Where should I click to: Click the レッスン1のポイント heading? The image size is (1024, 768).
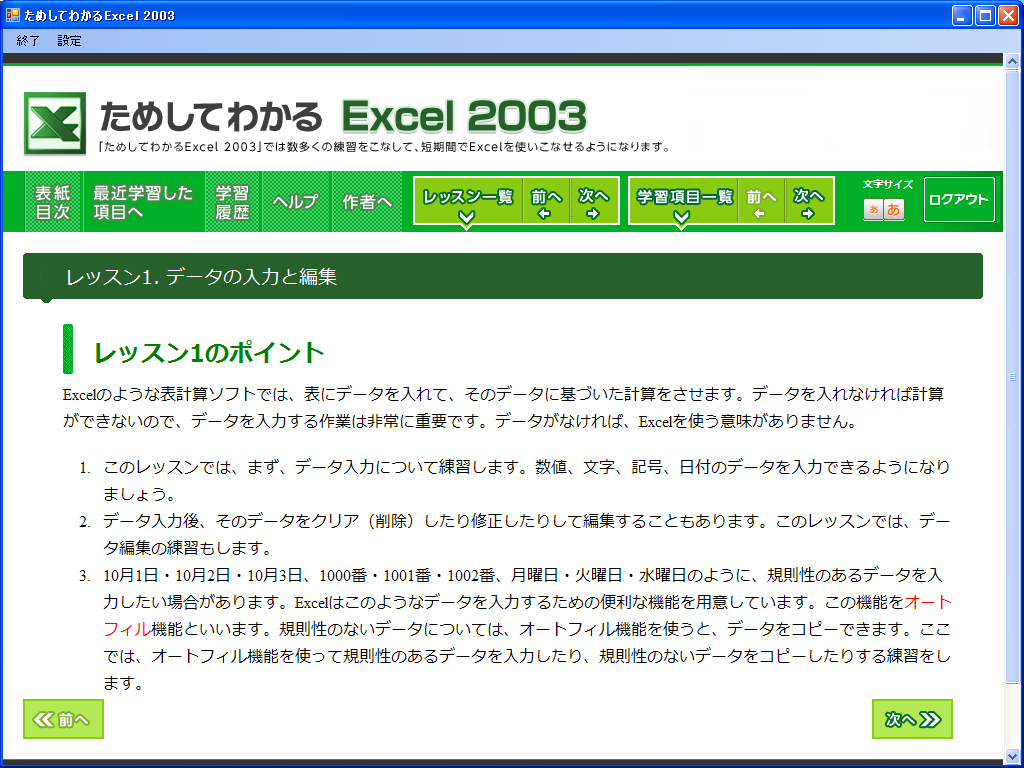(x=209, y=353)
